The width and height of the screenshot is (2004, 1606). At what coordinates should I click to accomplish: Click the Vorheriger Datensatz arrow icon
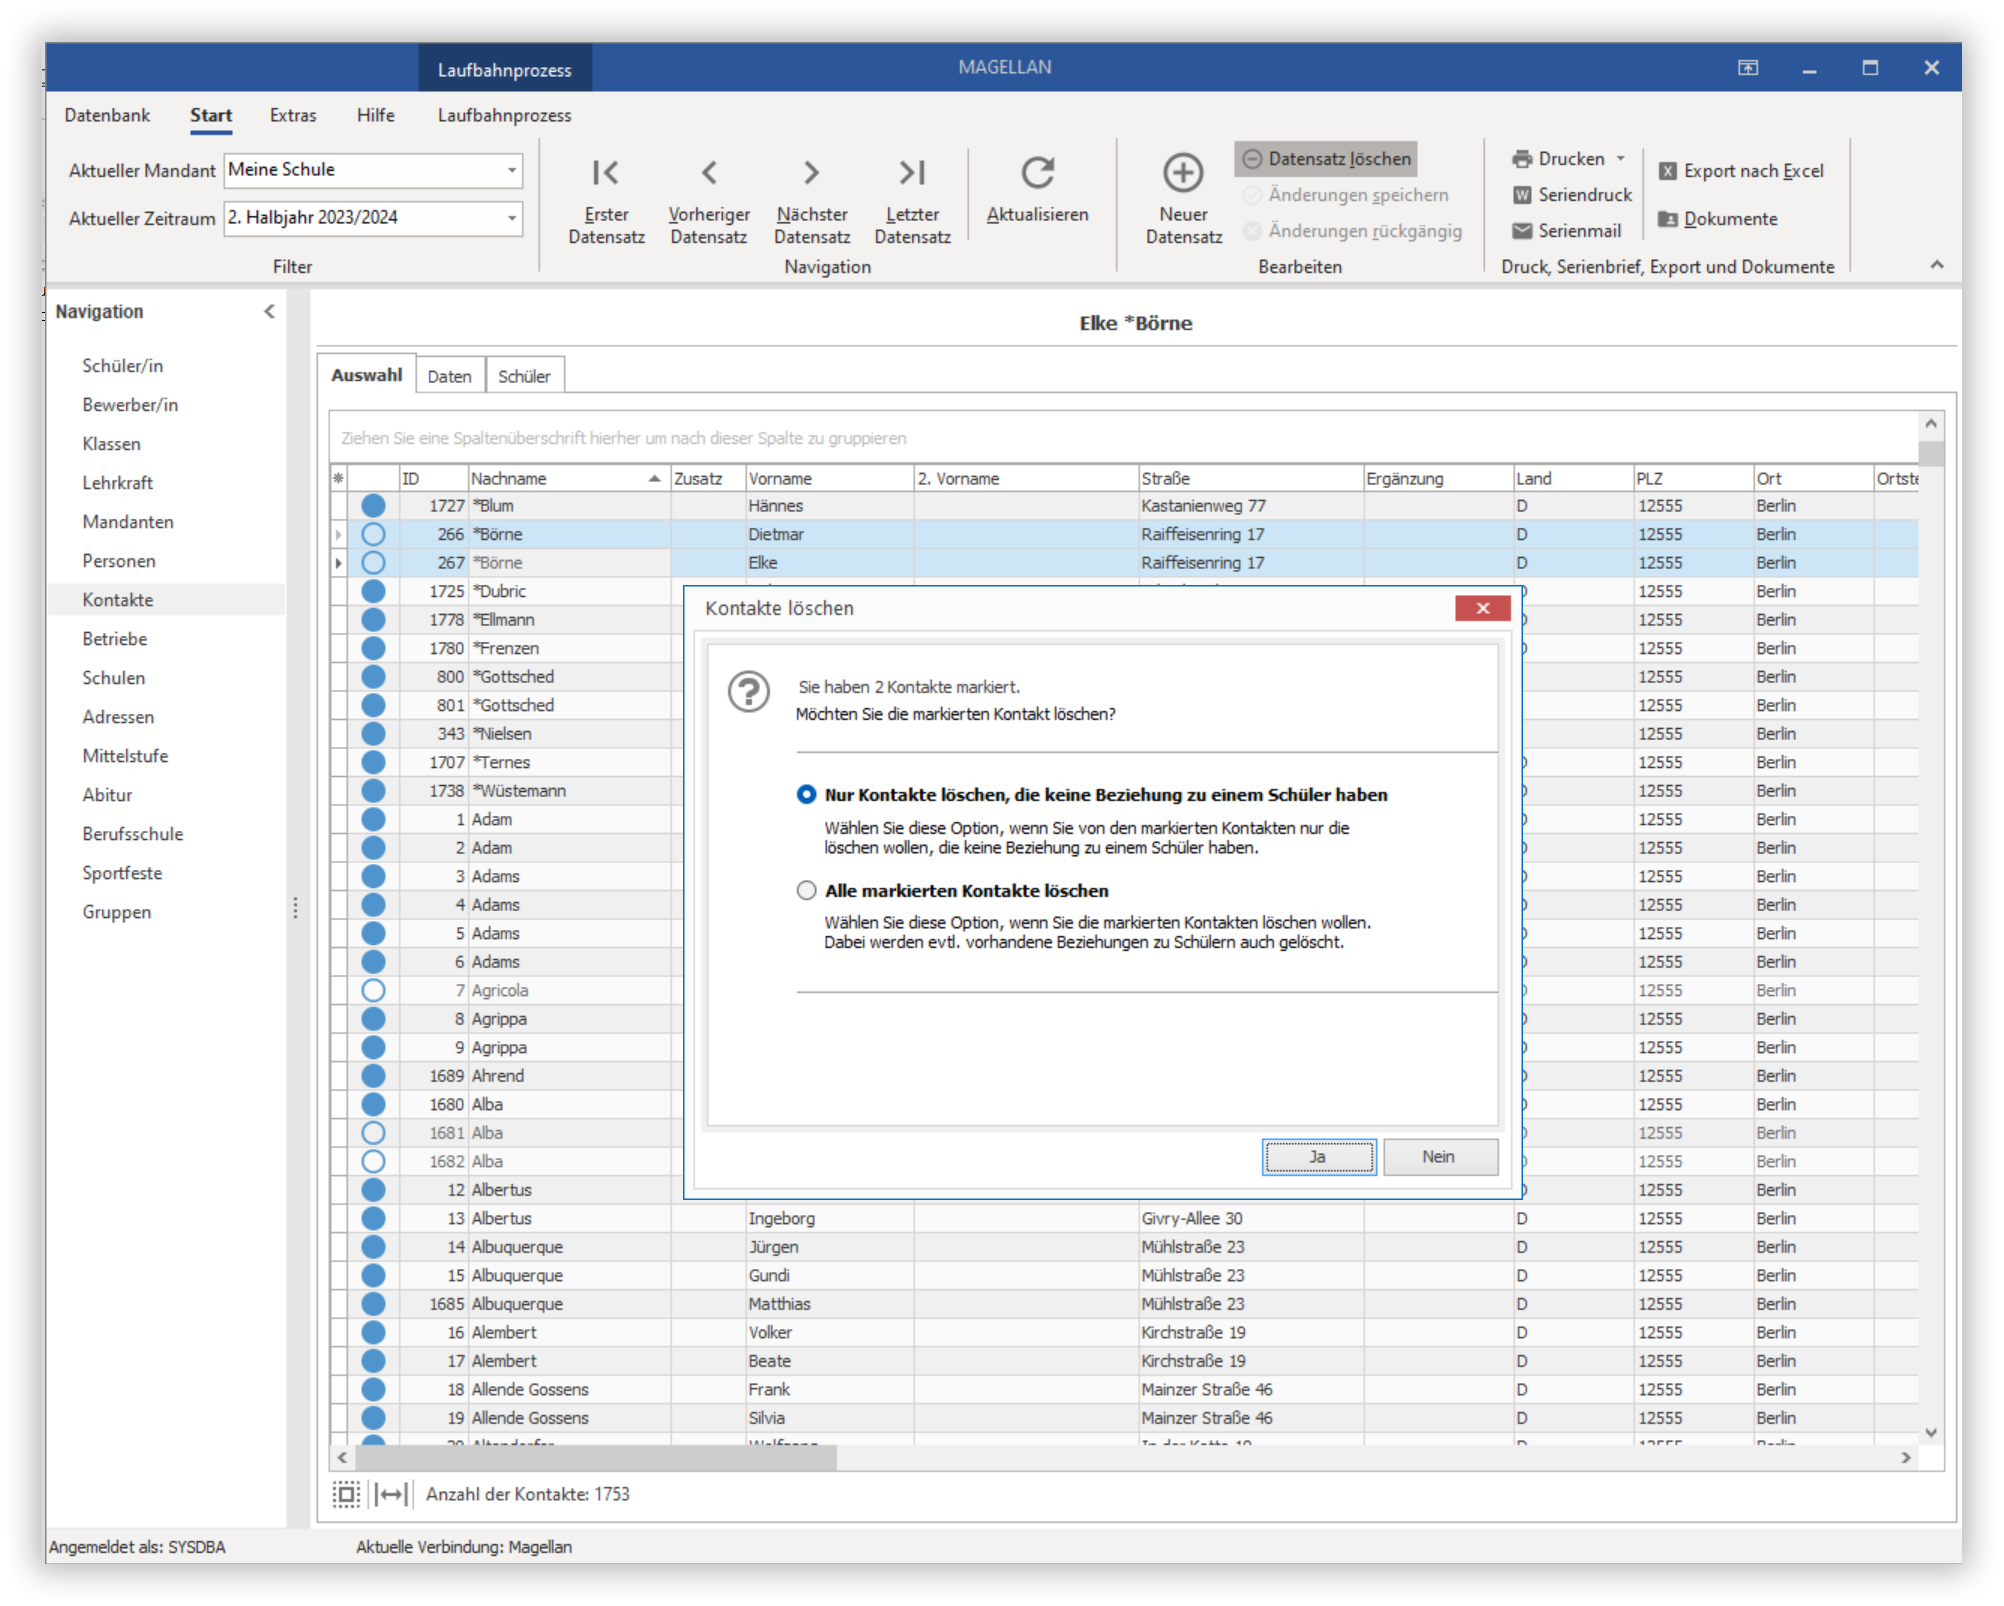(x=708, y=173)
